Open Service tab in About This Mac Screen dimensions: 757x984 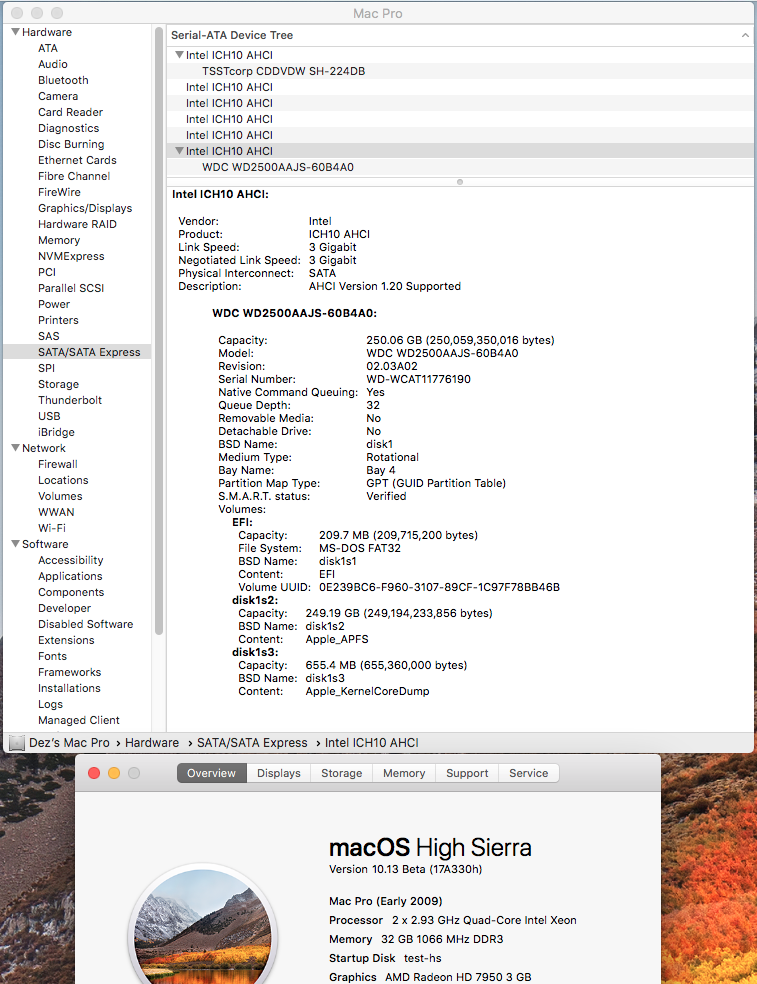[529, 773]
